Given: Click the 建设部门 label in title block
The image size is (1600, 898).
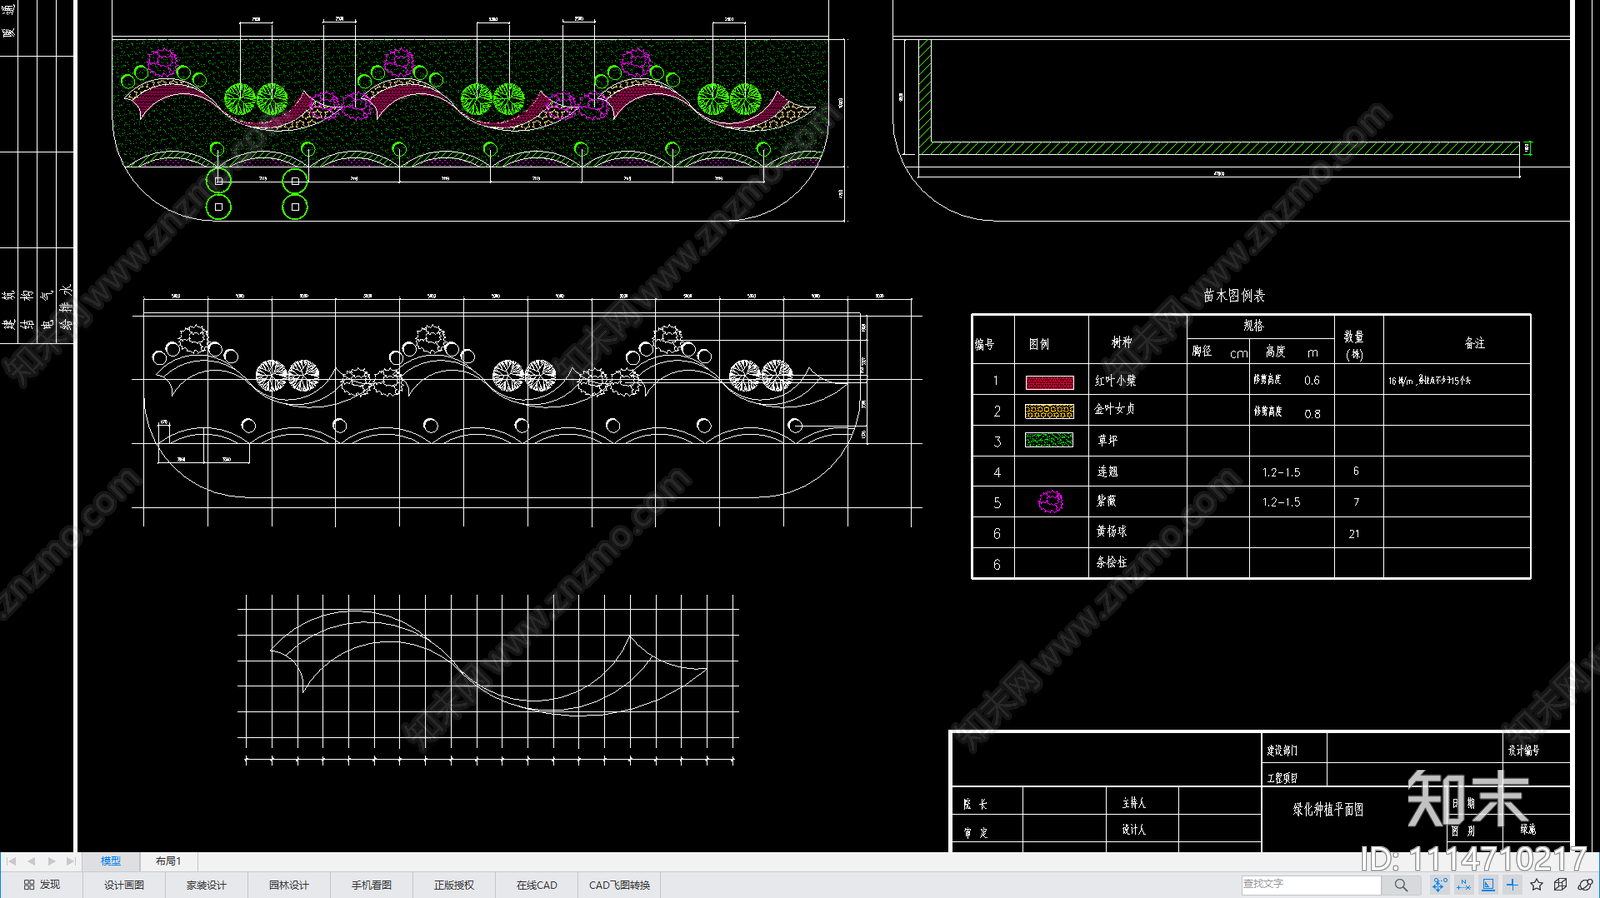Looking at the screenshot, I should click(1282, 751).
